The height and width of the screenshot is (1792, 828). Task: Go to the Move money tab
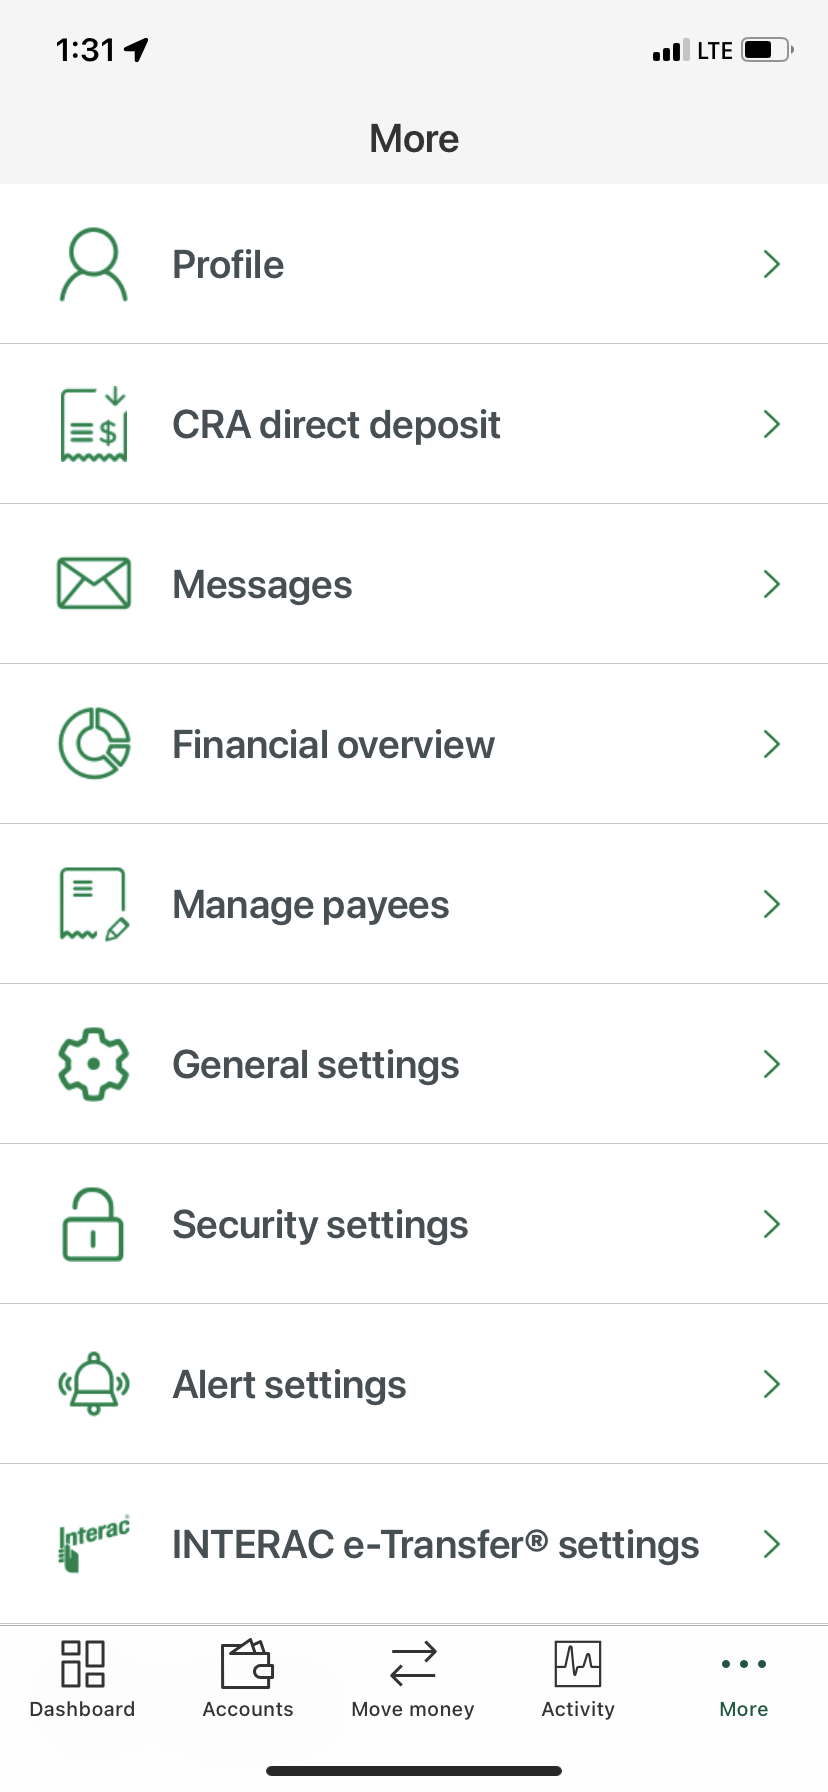point(413,1679)
